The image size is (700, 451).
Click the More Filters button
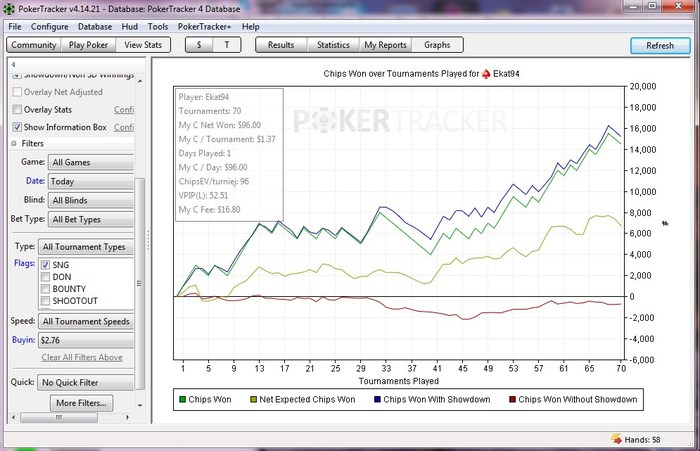[81, 403]
